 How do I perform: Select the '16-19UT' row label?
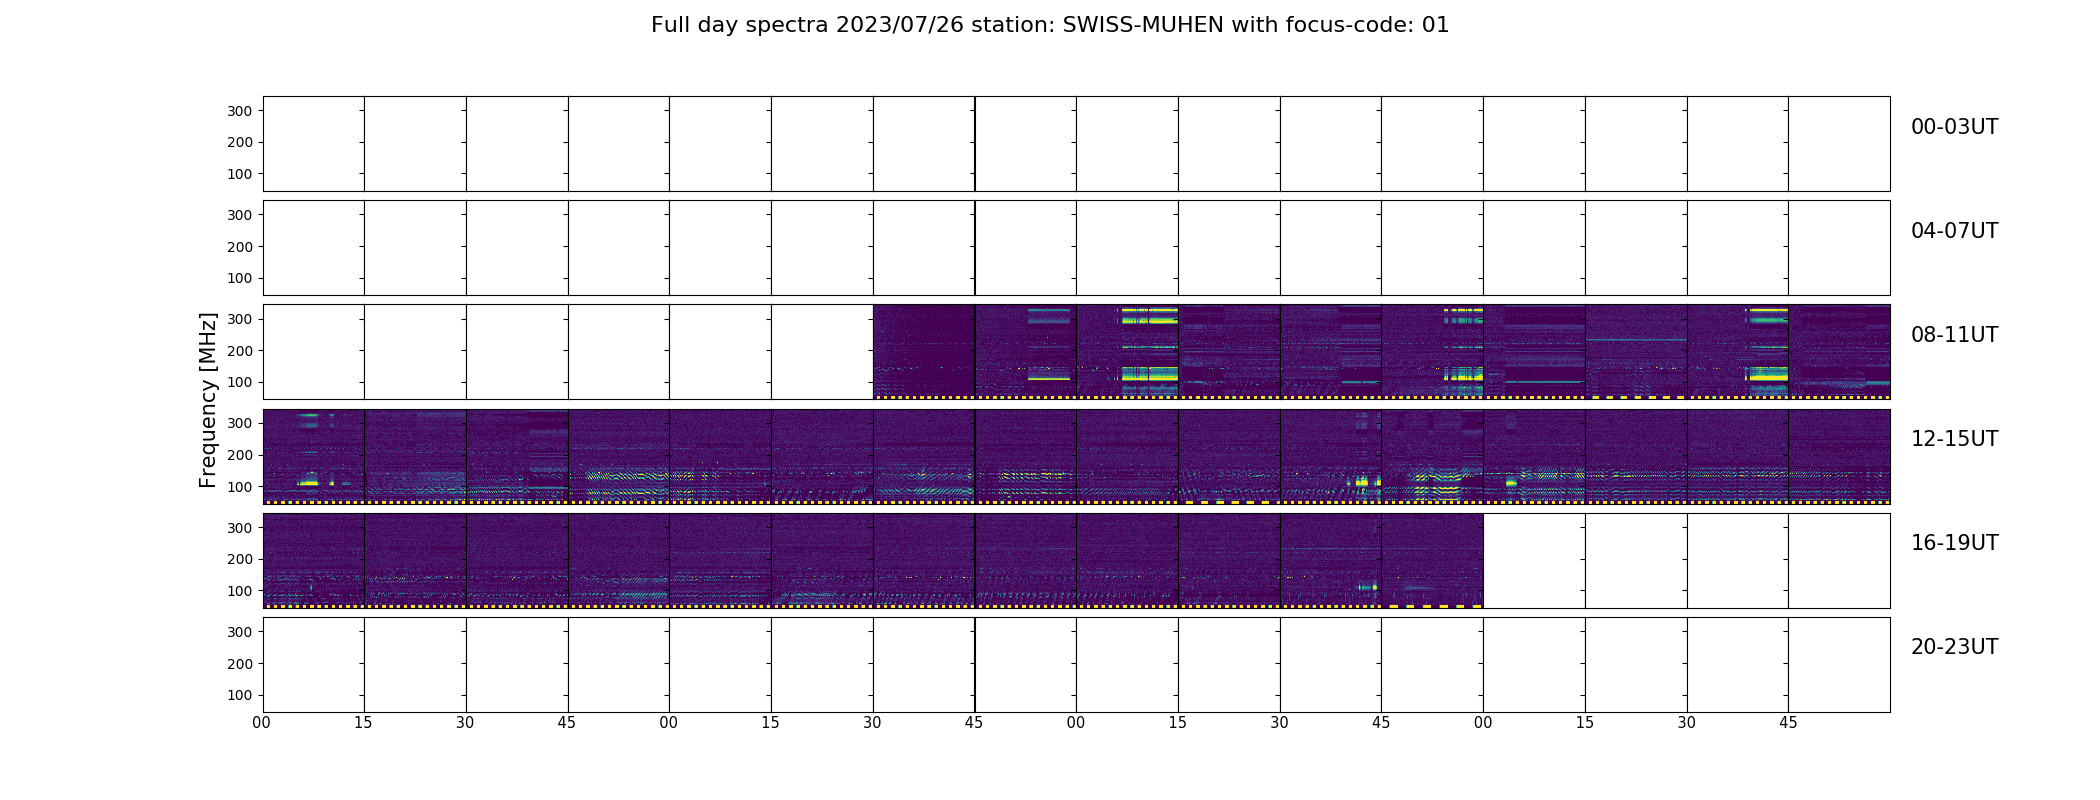[x=1954, y=543]
